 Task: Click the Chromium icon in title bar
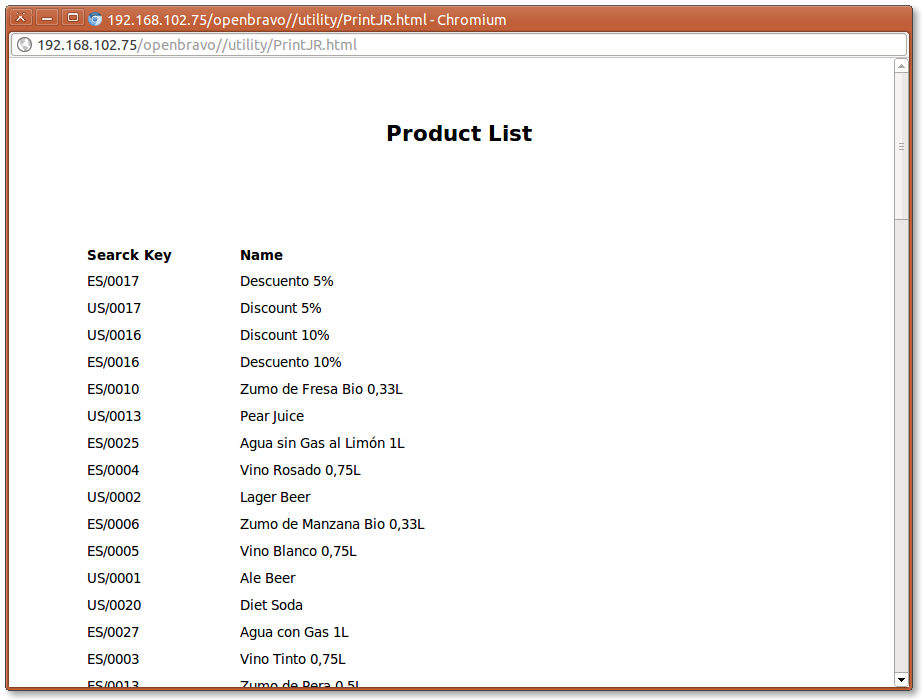click(x=95, y=19)
